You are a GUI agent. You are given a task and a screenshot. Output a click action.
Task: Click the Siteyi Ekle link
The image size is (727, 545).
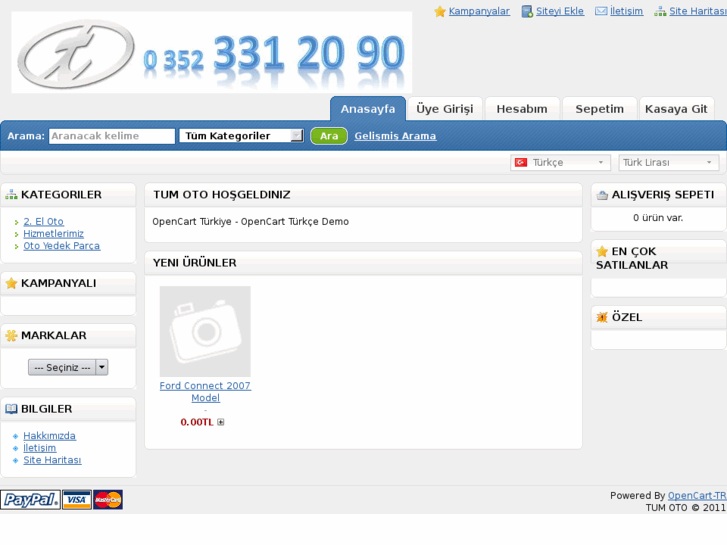[560, 11]
